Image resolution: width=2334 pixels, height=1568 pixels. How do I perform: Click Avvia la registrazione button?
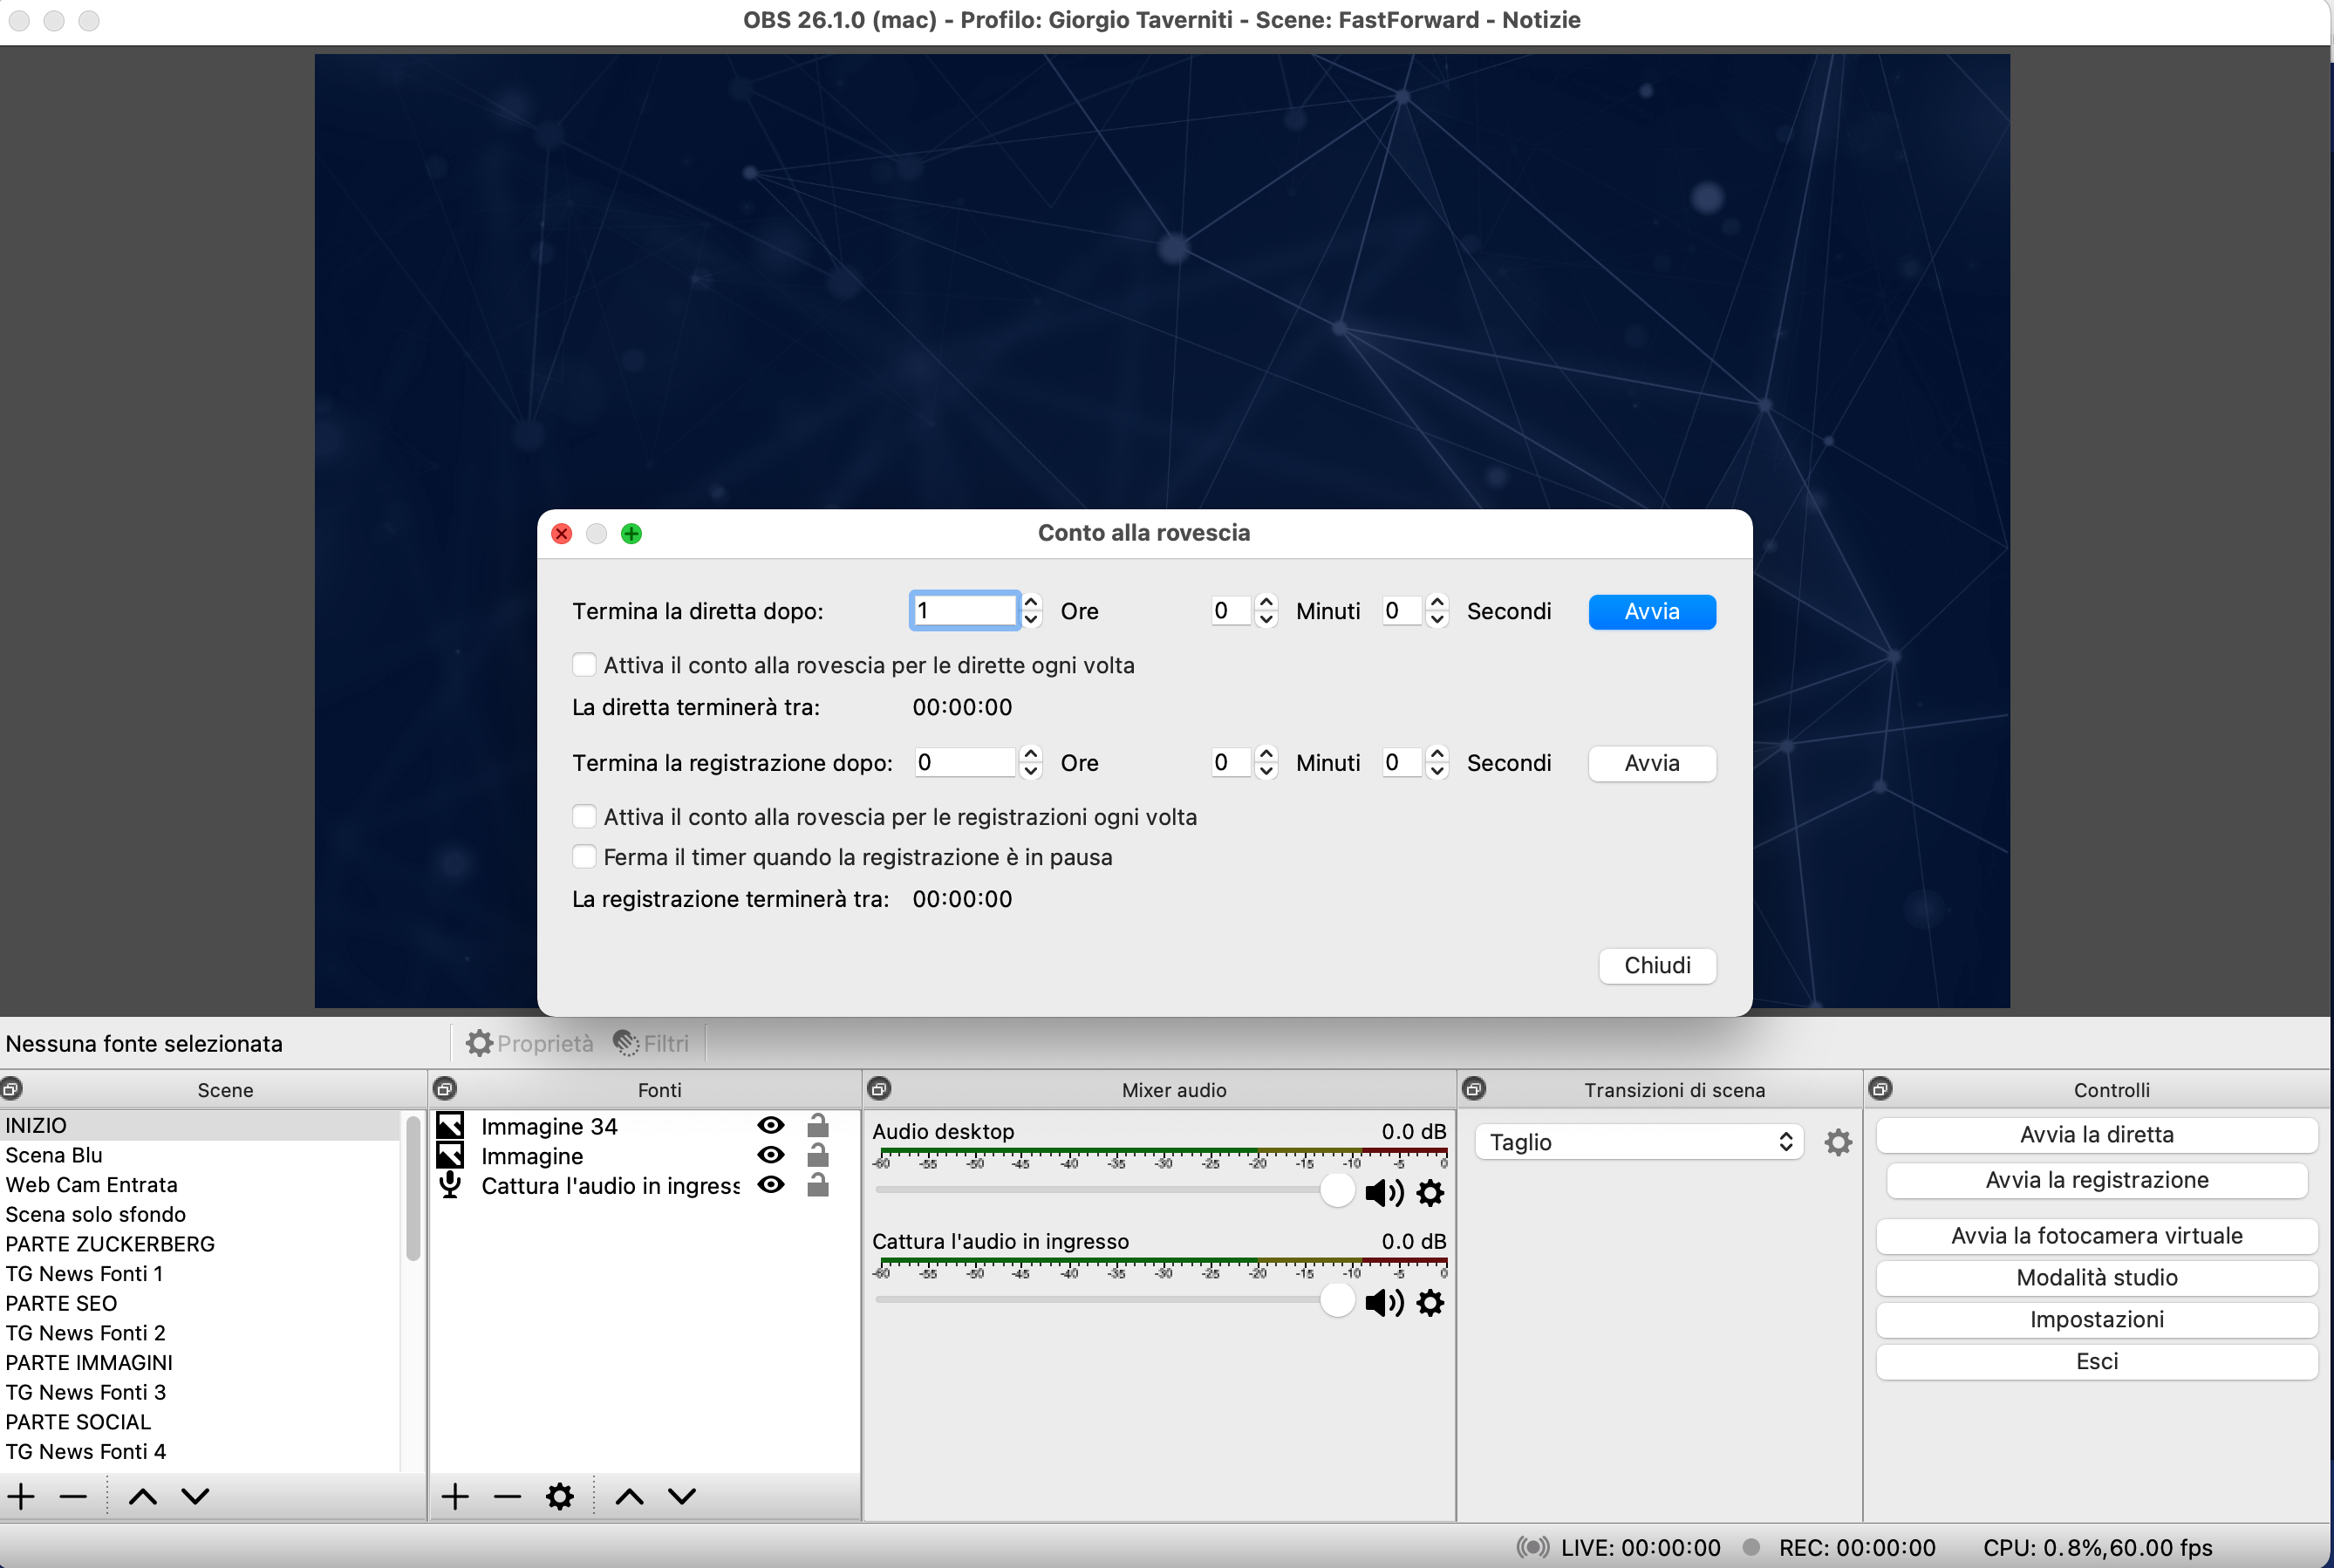[2097, 1180]
